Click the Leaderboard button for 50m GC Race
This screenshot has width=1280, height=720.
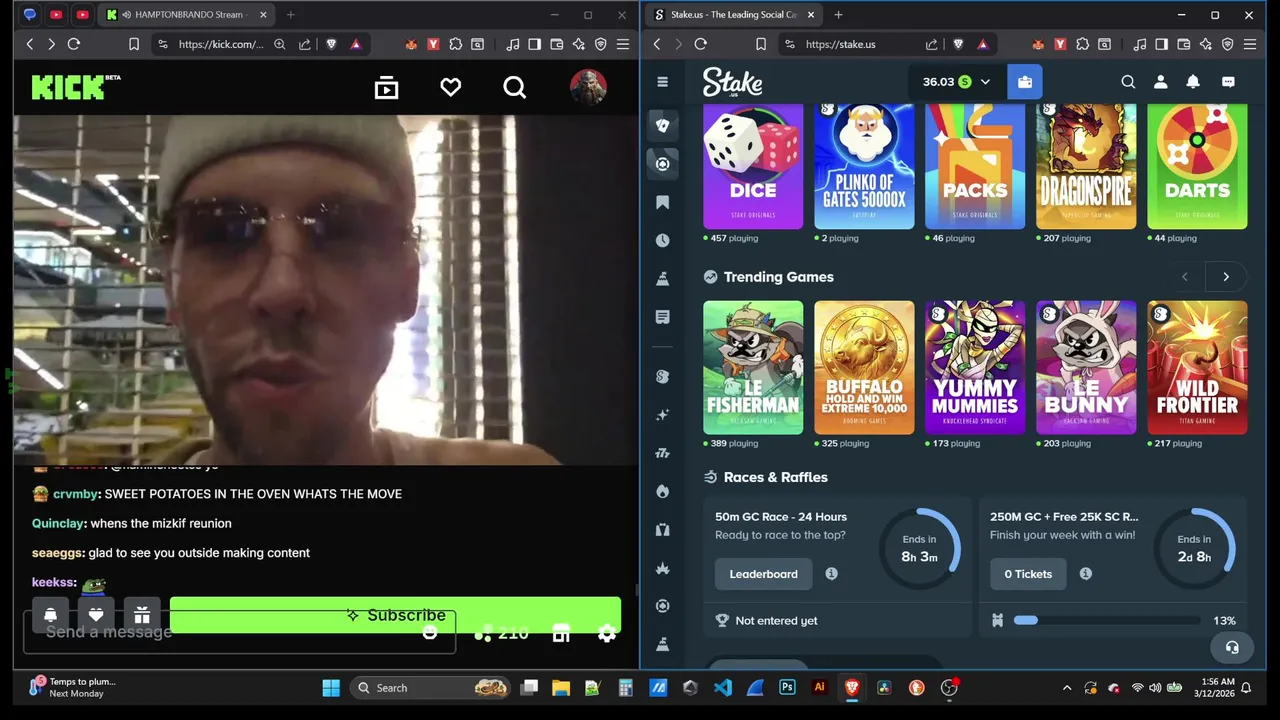763,574
